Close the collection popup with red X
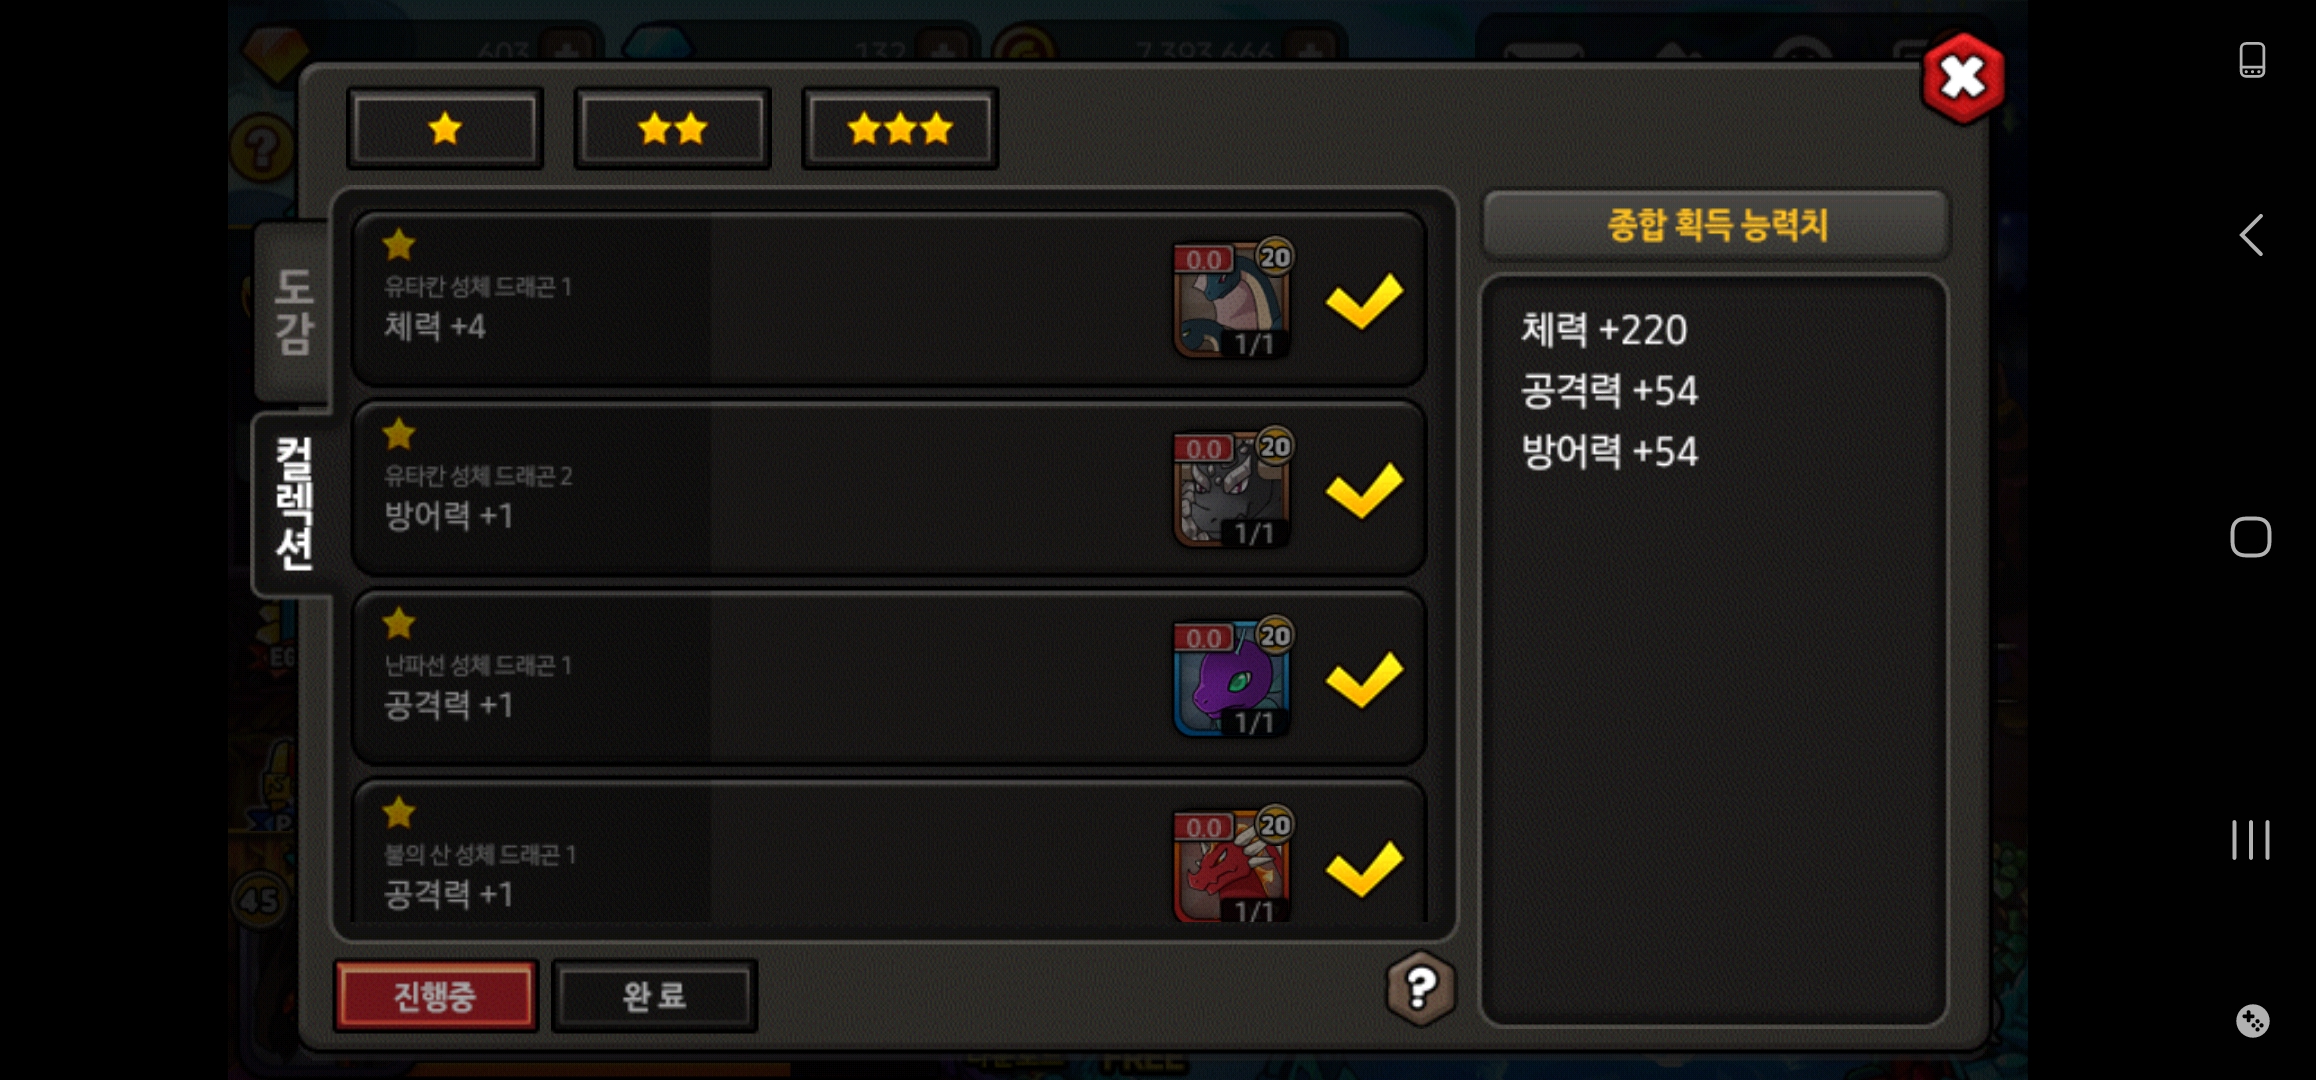Image resolution: width=2316 pixels, height=1080 pixels. pos(1963,78)
